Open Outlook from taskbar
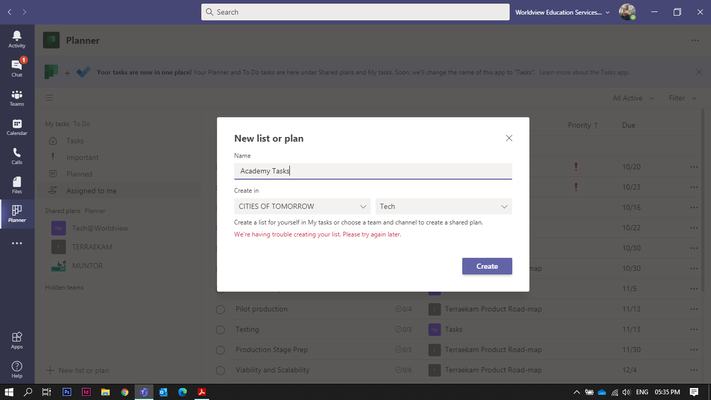Image resolution: width=711 pixels, height=400 pixels. coord(163,392)
